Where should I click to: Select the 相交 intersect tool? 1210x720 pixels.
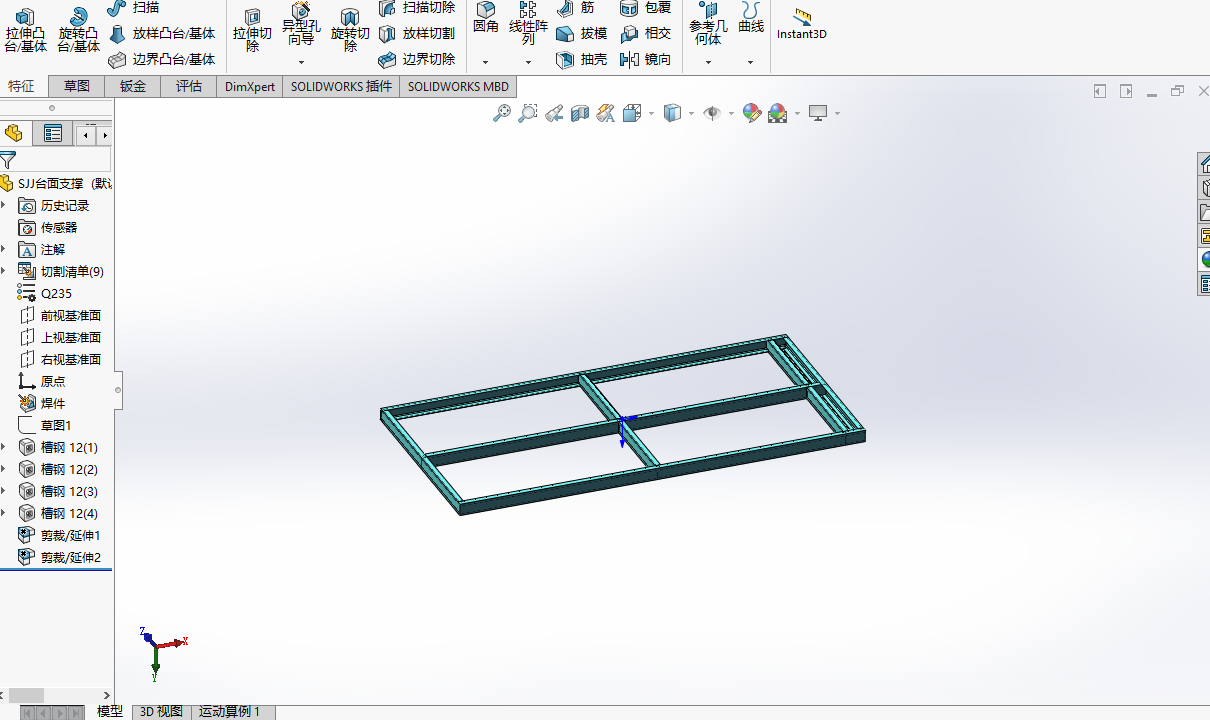point(645,34)
